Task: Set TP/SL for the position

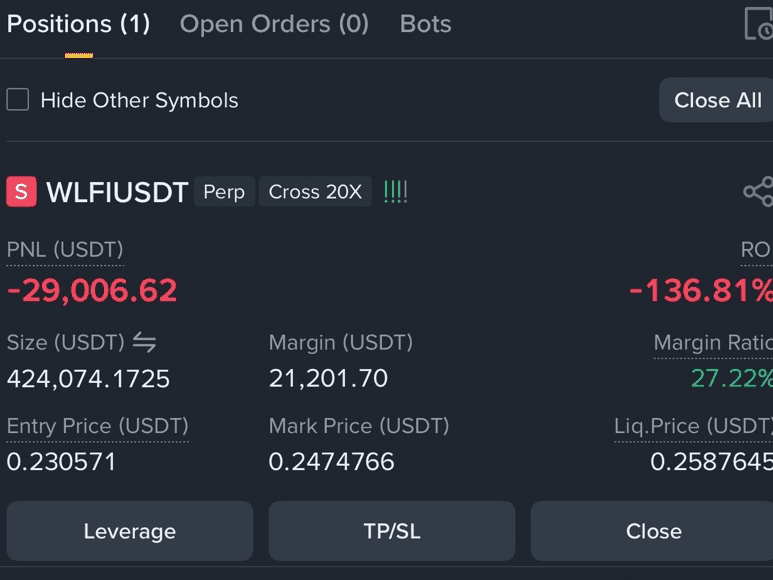Action: coord(392,531)
